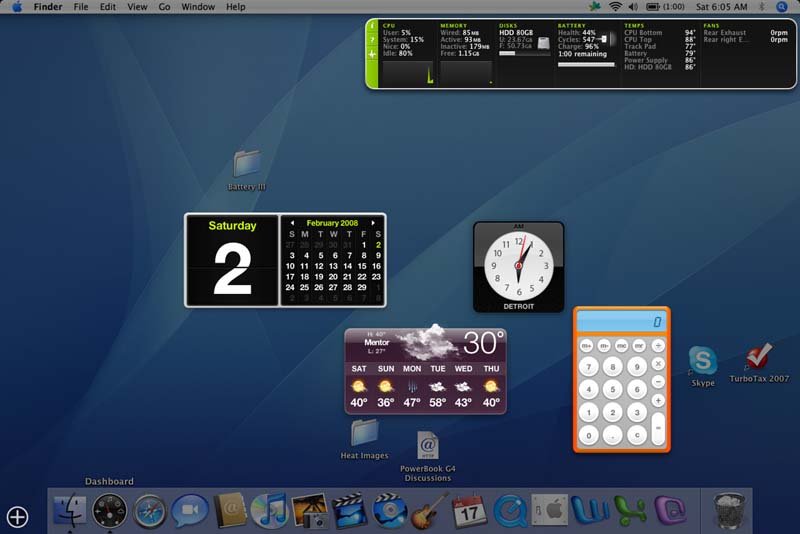Launch iTunes from the Dock
The width and height of the screenshot is (800, 534).
(x=269, y=510)
